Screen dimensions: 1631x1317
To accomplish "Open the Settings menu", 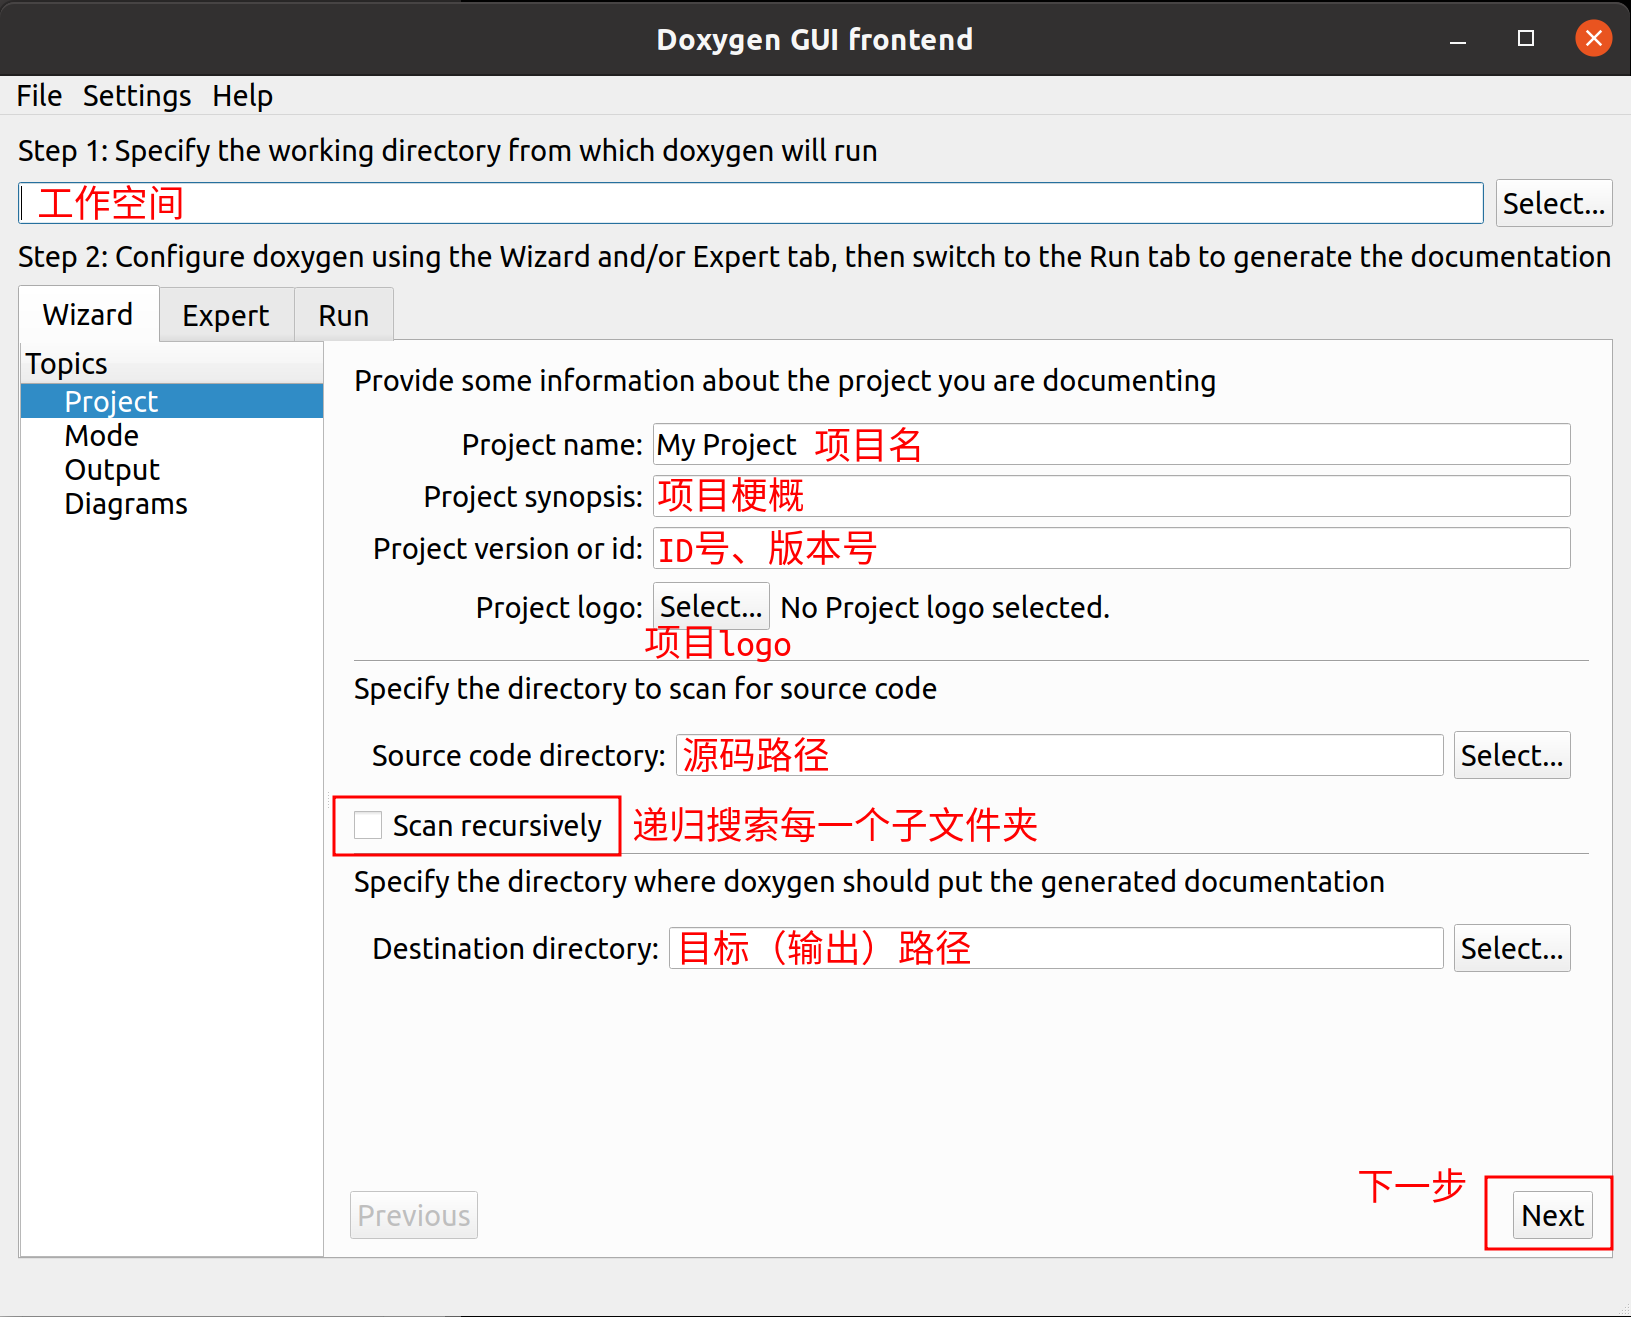I will pyautogui.click(x=136, y=95).
